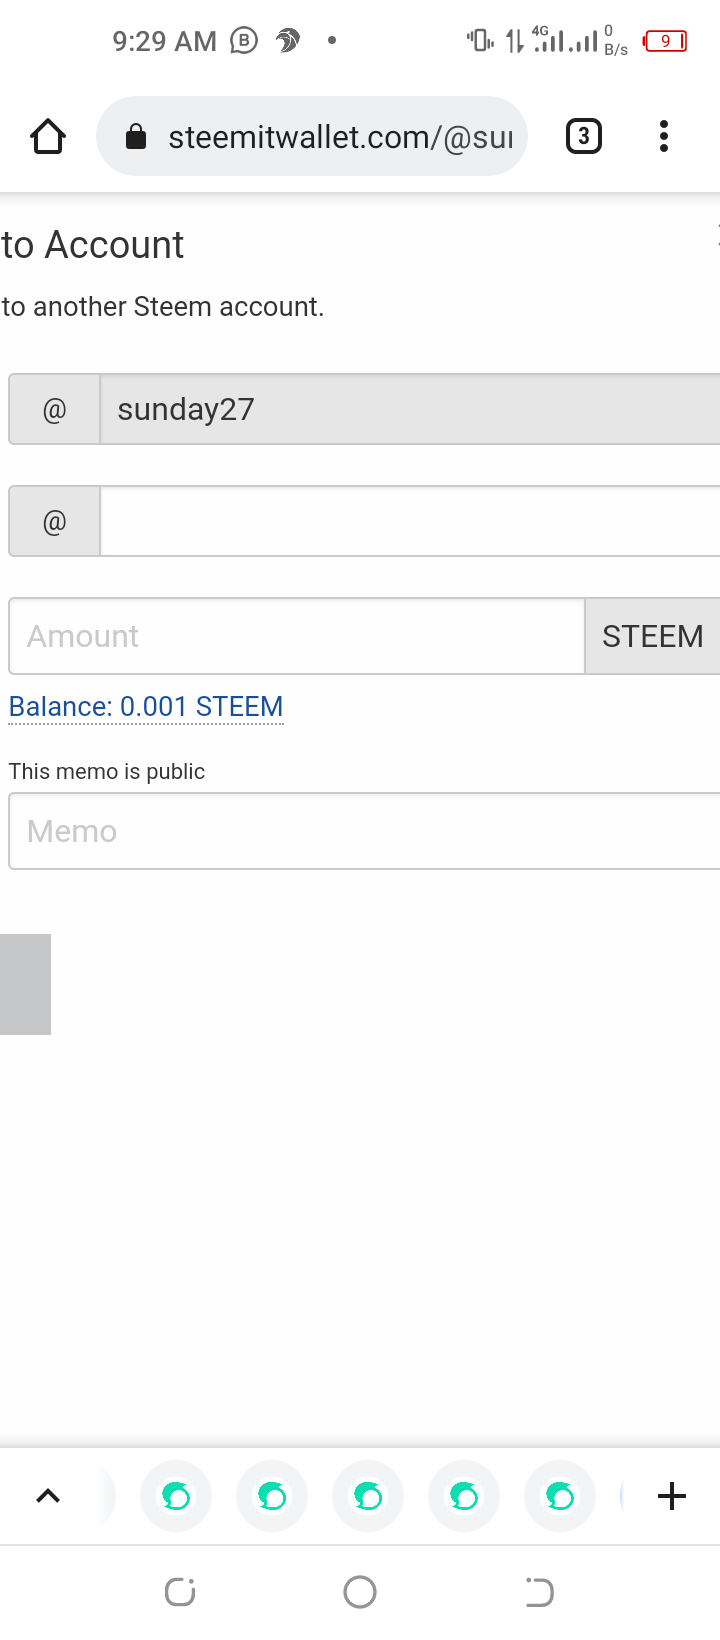Screen dimensions: 720x1640
Task: Expand the tab strip with the up chevron
Action: pyautogui.click(x=48, y=1496)
